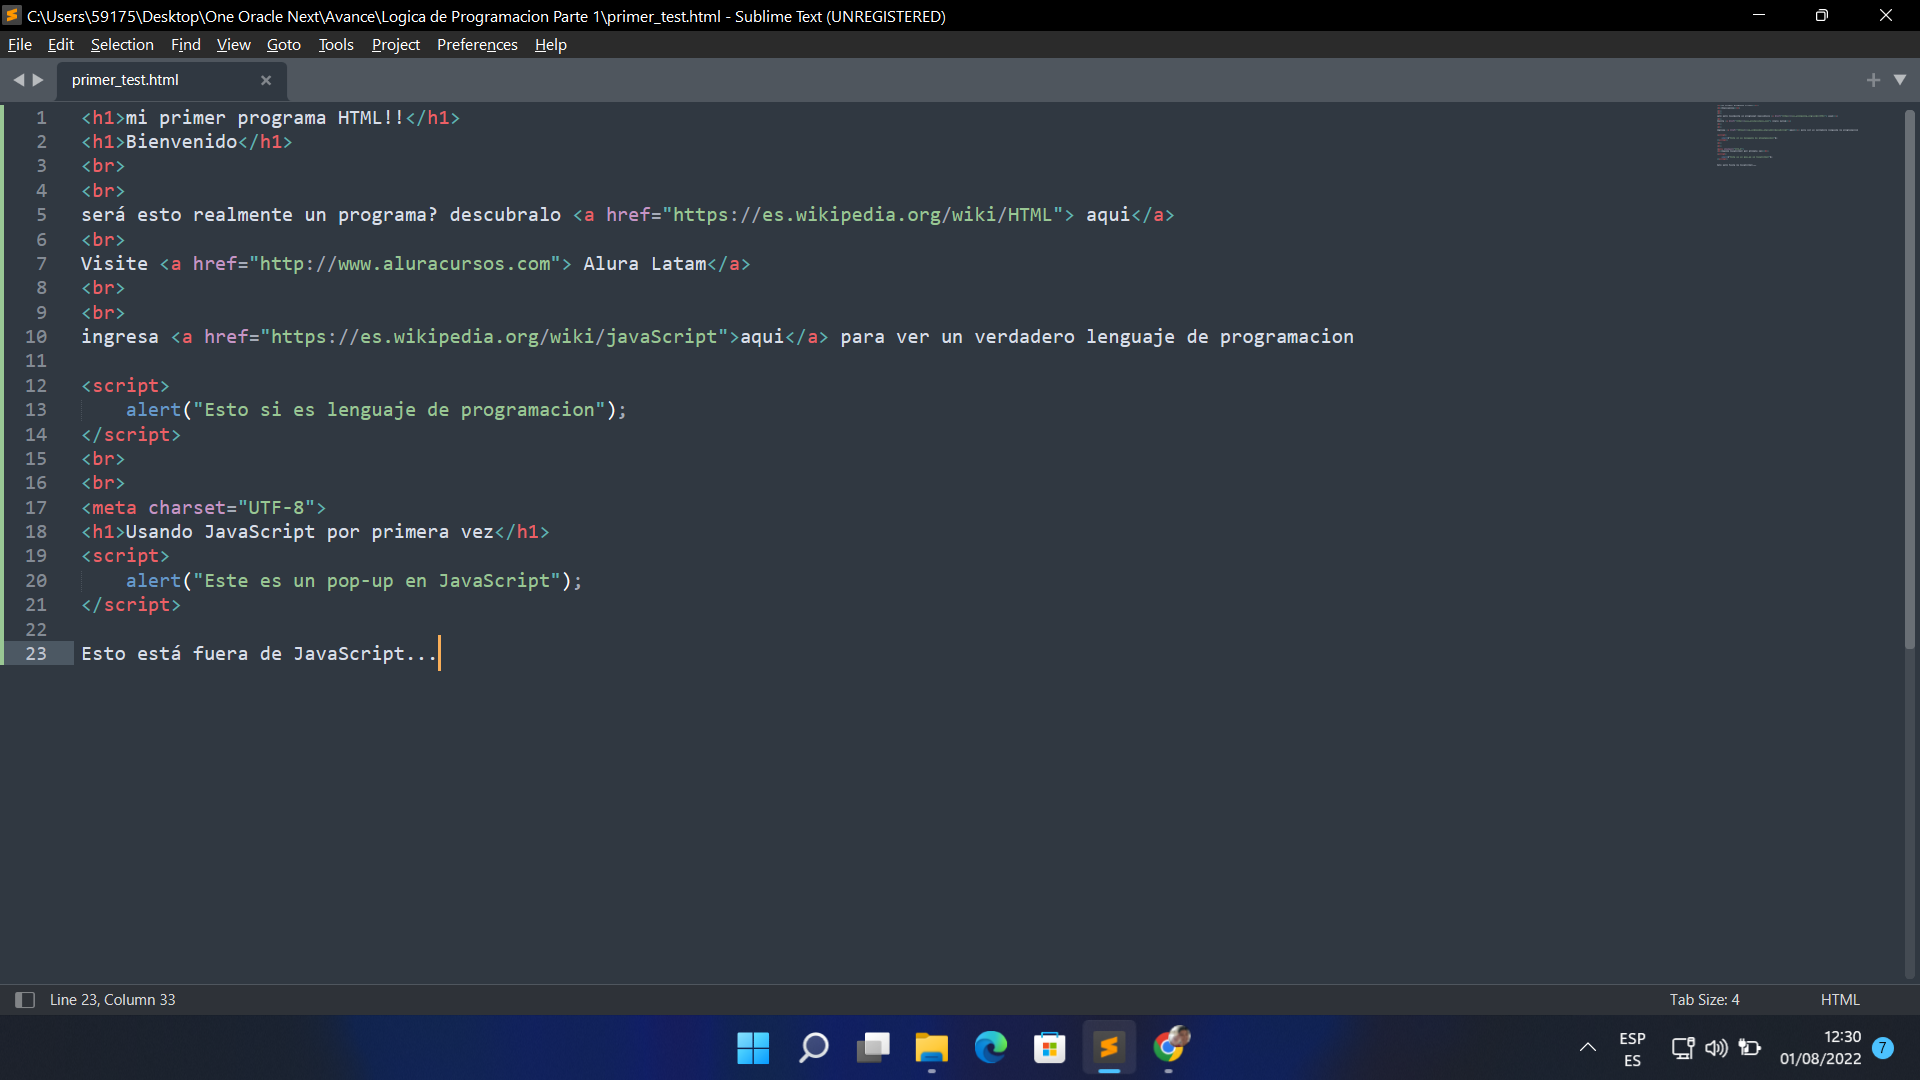1920x1080 pixels.
Task: Go to previous tab with left arrow
Action: (18, 80)
